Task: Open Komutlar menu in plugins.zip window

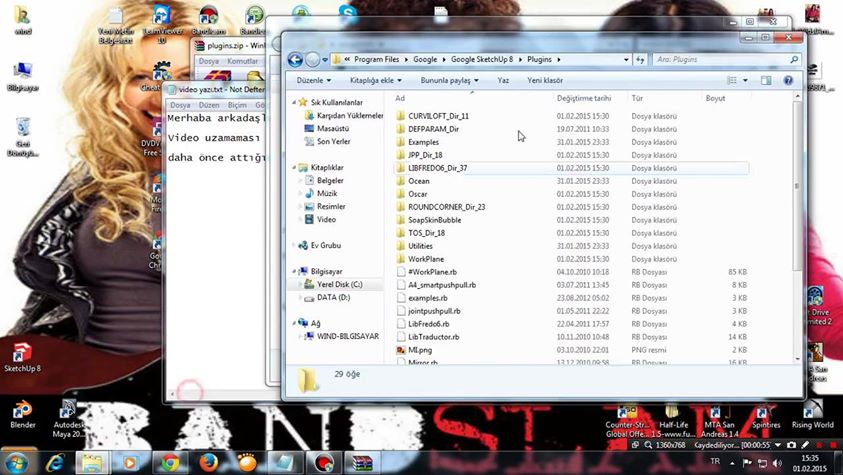Action: pos(242,61)
